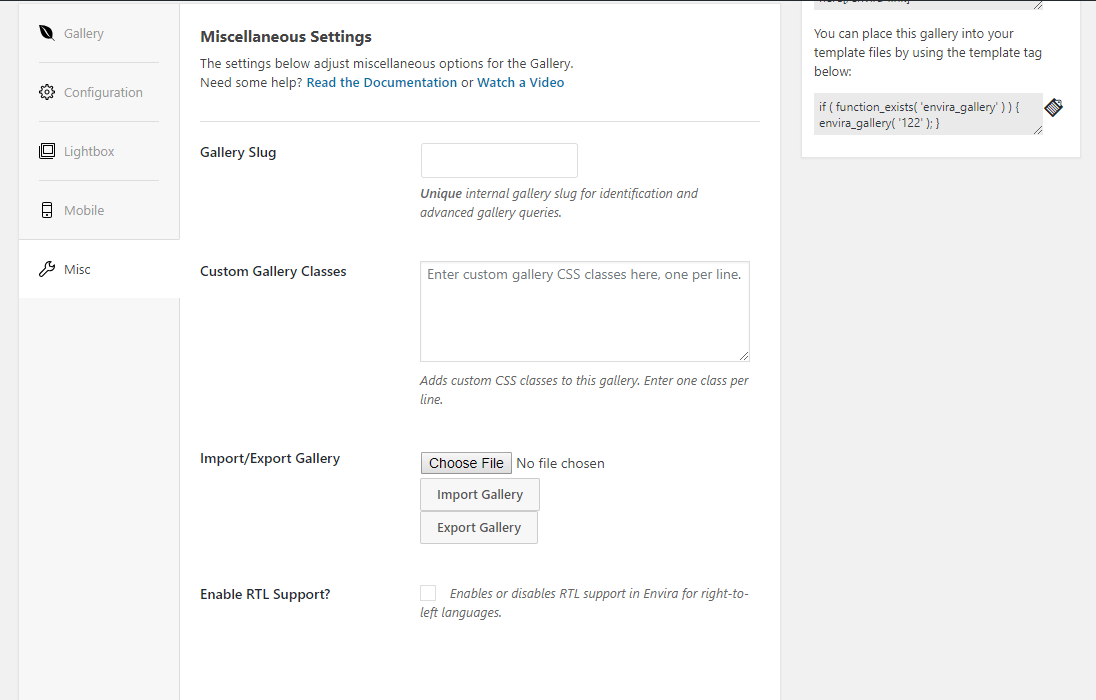Click the Mobile phone icon
This screenshot has height=700, width=1096.
point(47,210)
